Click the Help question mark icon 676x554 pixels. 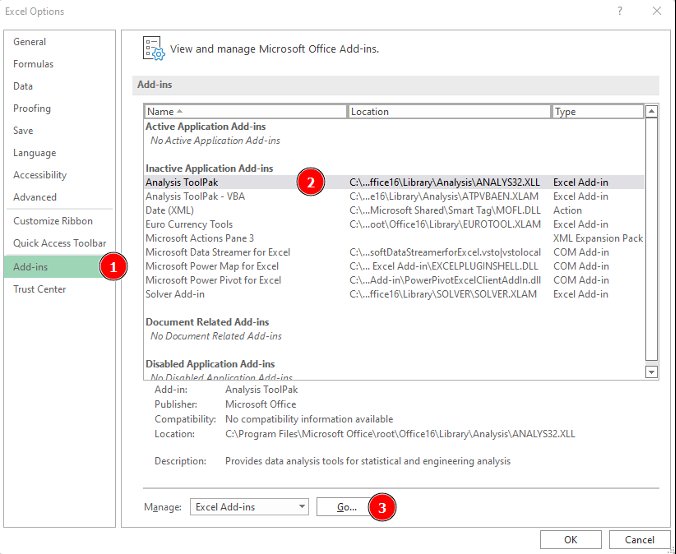point(621,12)
